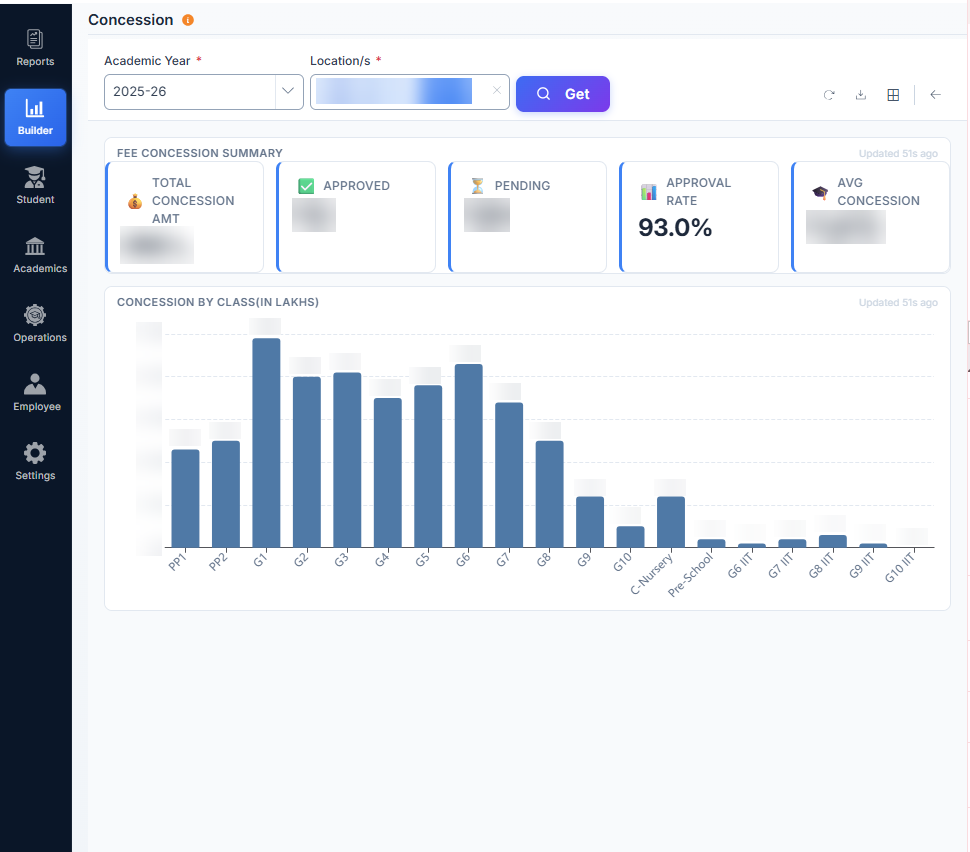Open Settings from the sidebar
Screen dimensions: 970x852
35,462
